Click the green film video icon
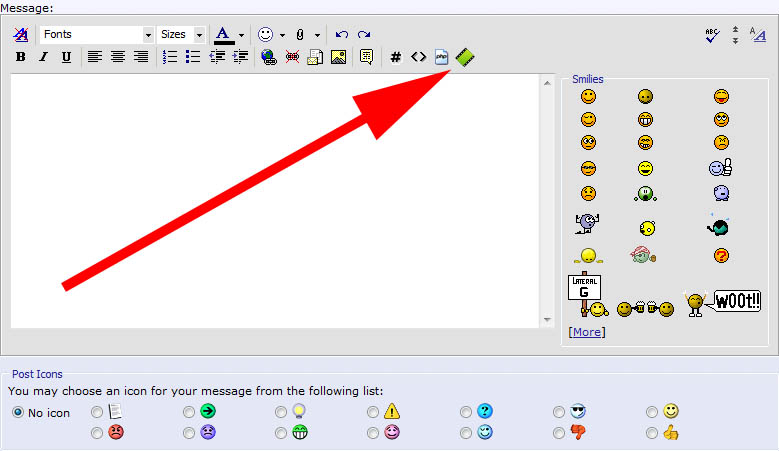This screenshot has height=451, width=779. pos(465,58)
